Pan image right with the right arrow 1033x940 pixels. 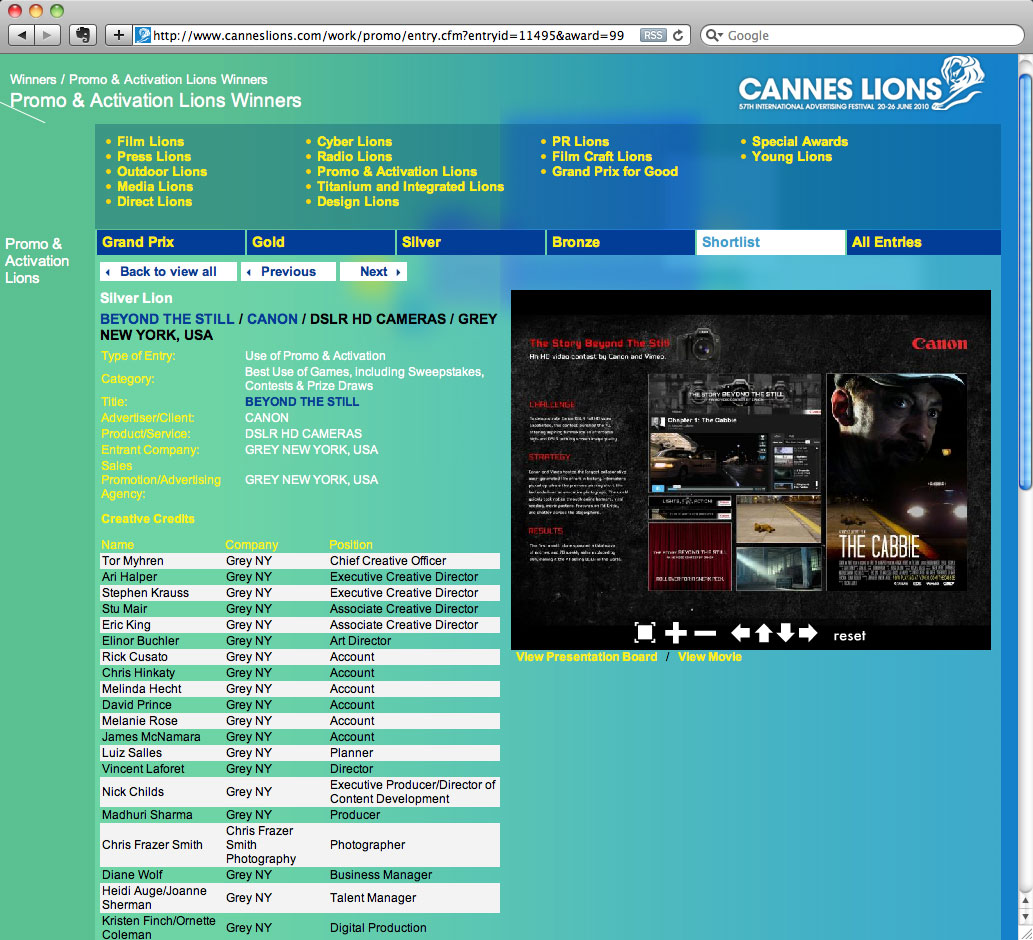(808, 633)
